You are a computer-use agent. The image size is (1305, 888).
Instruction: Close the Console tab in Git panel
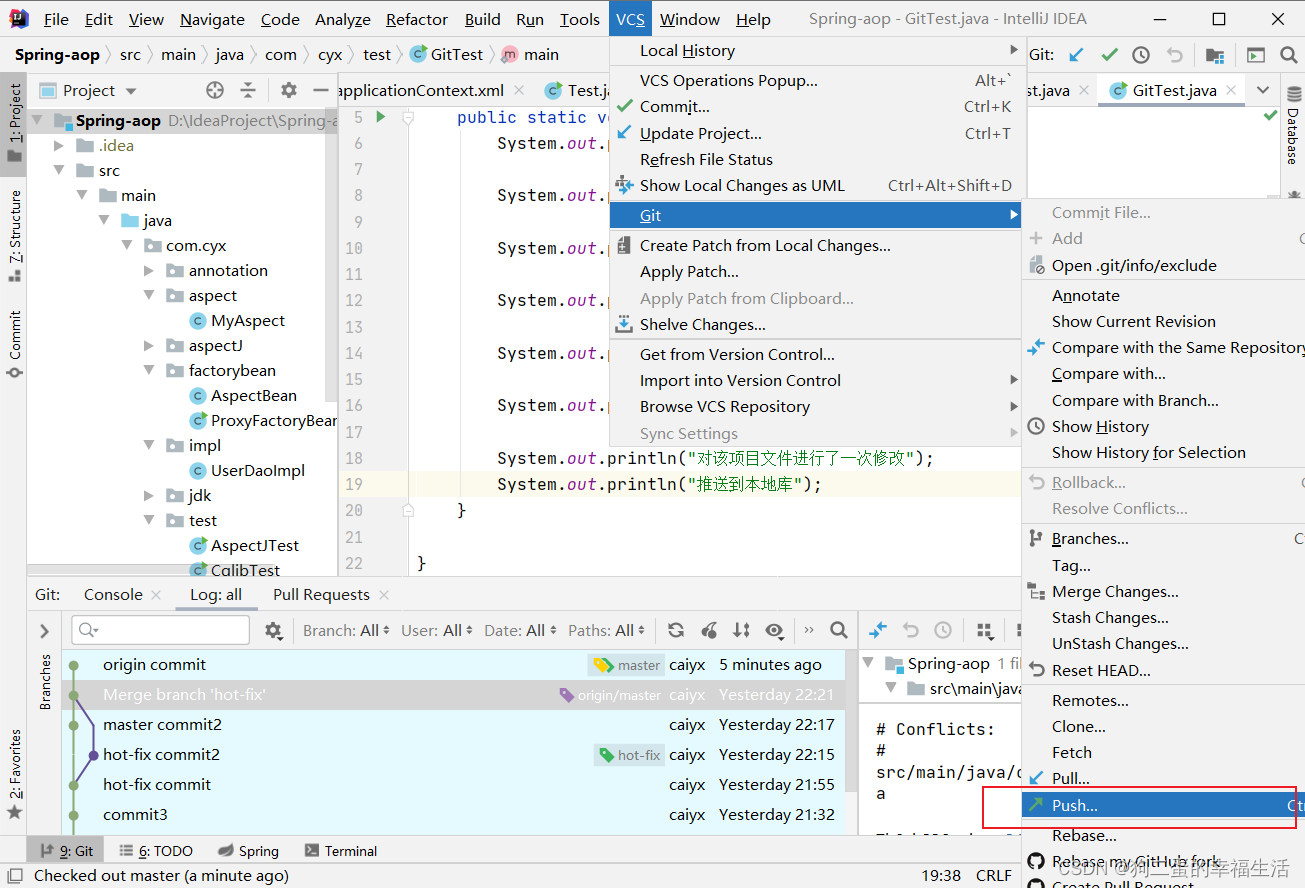click(156, 595)
